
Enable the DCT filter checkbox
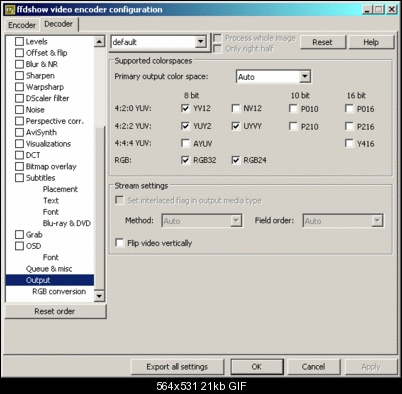point(19,155)
